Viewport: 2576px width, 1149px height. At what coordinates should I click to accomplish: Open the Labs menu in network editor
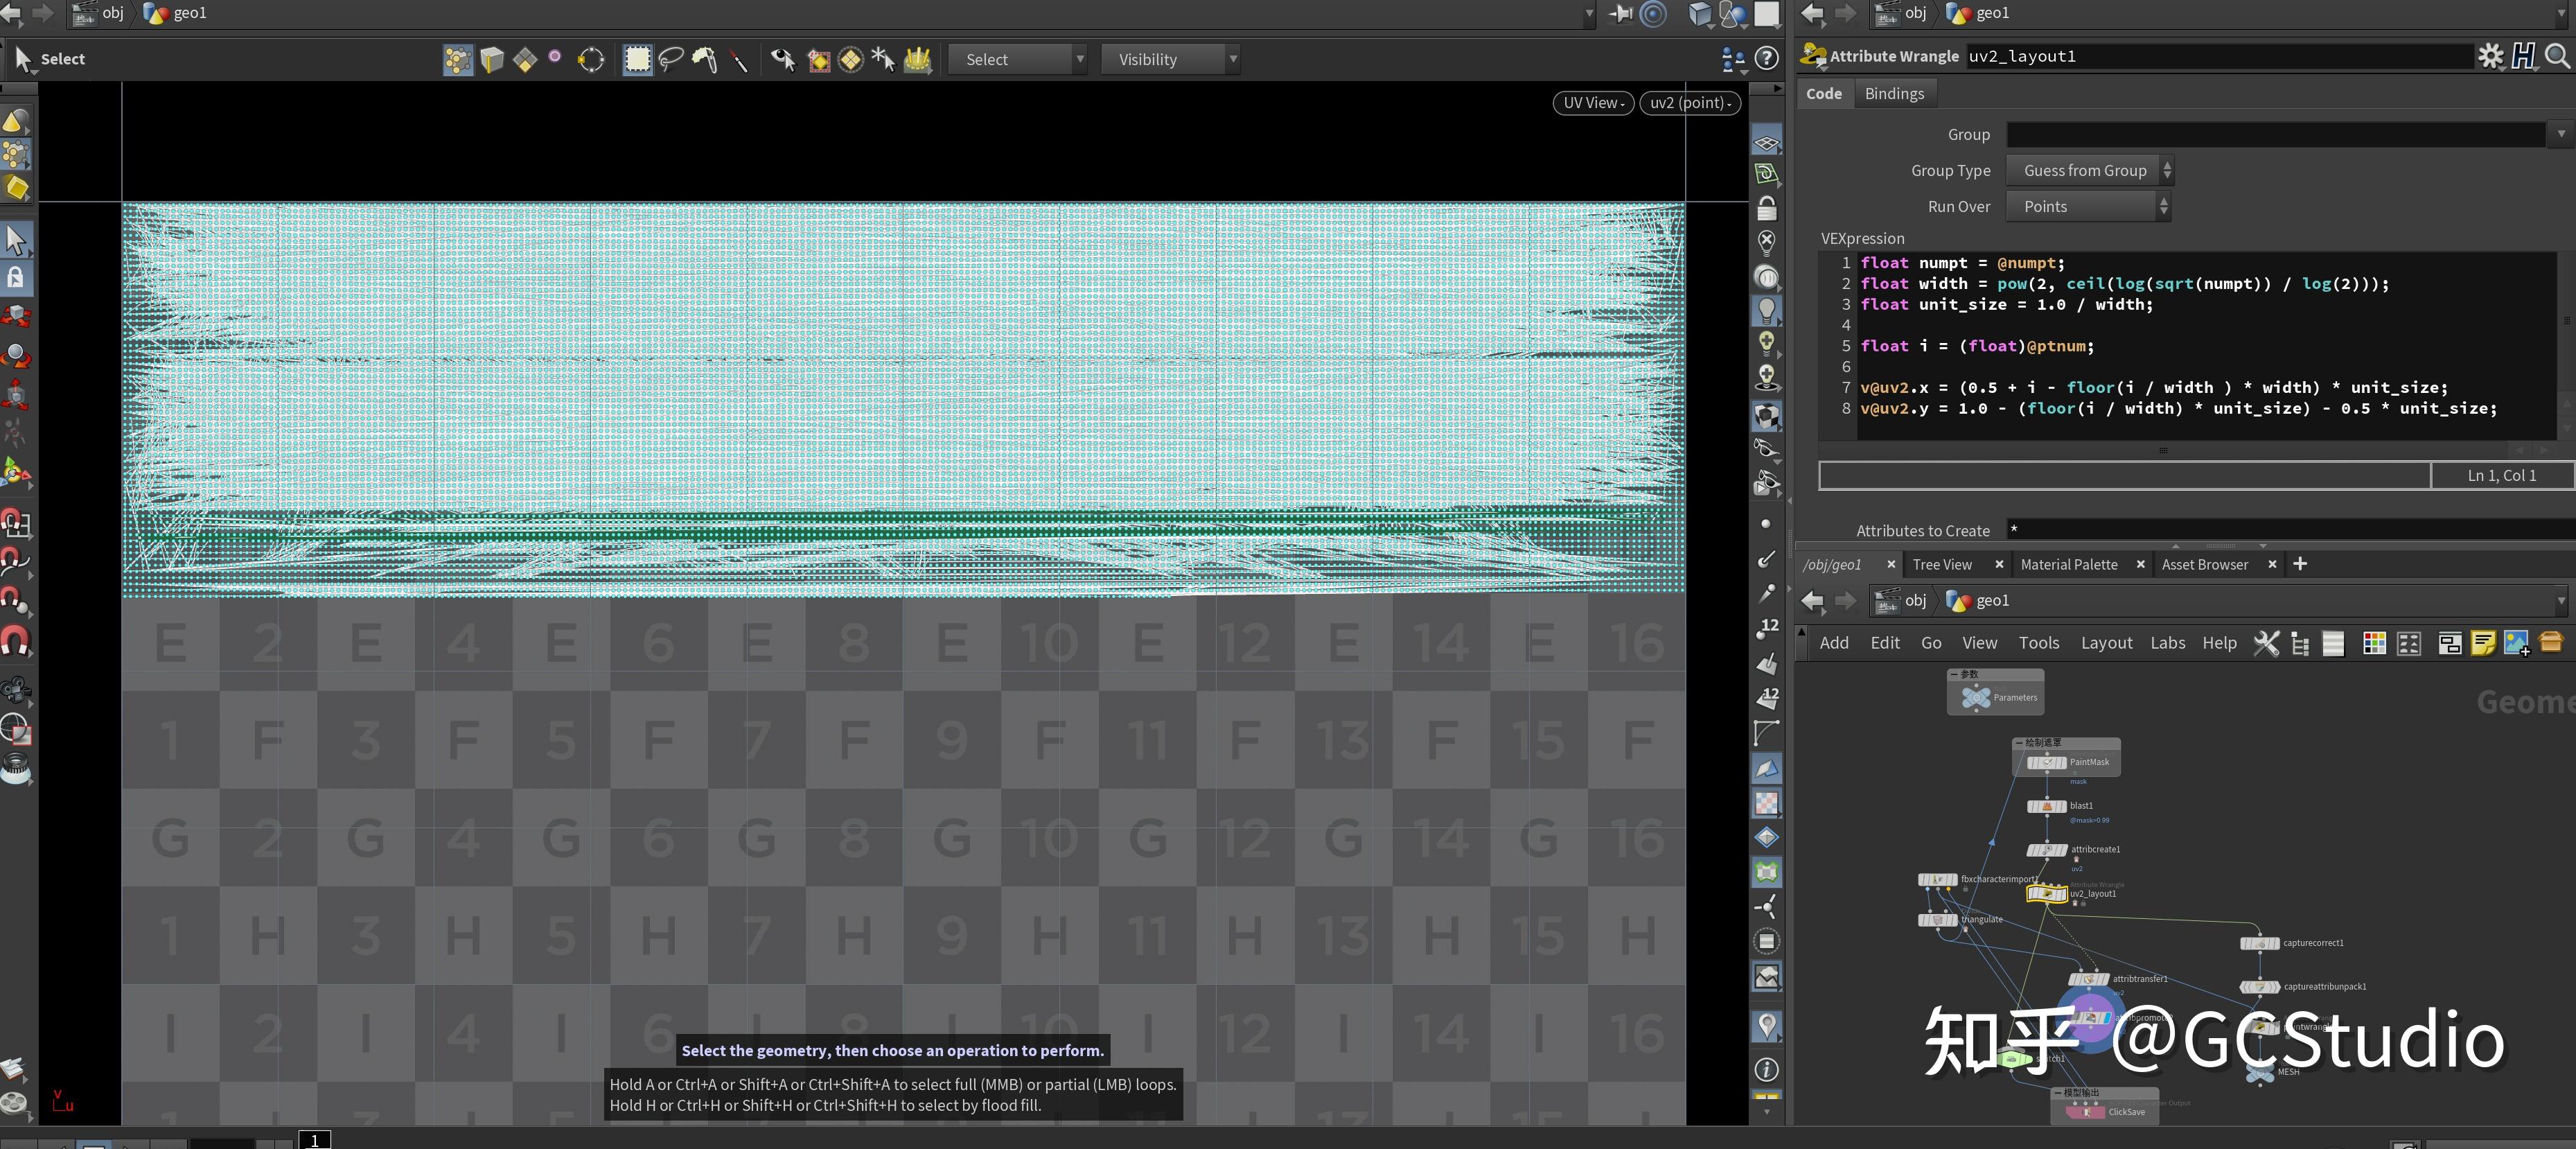2167,643
